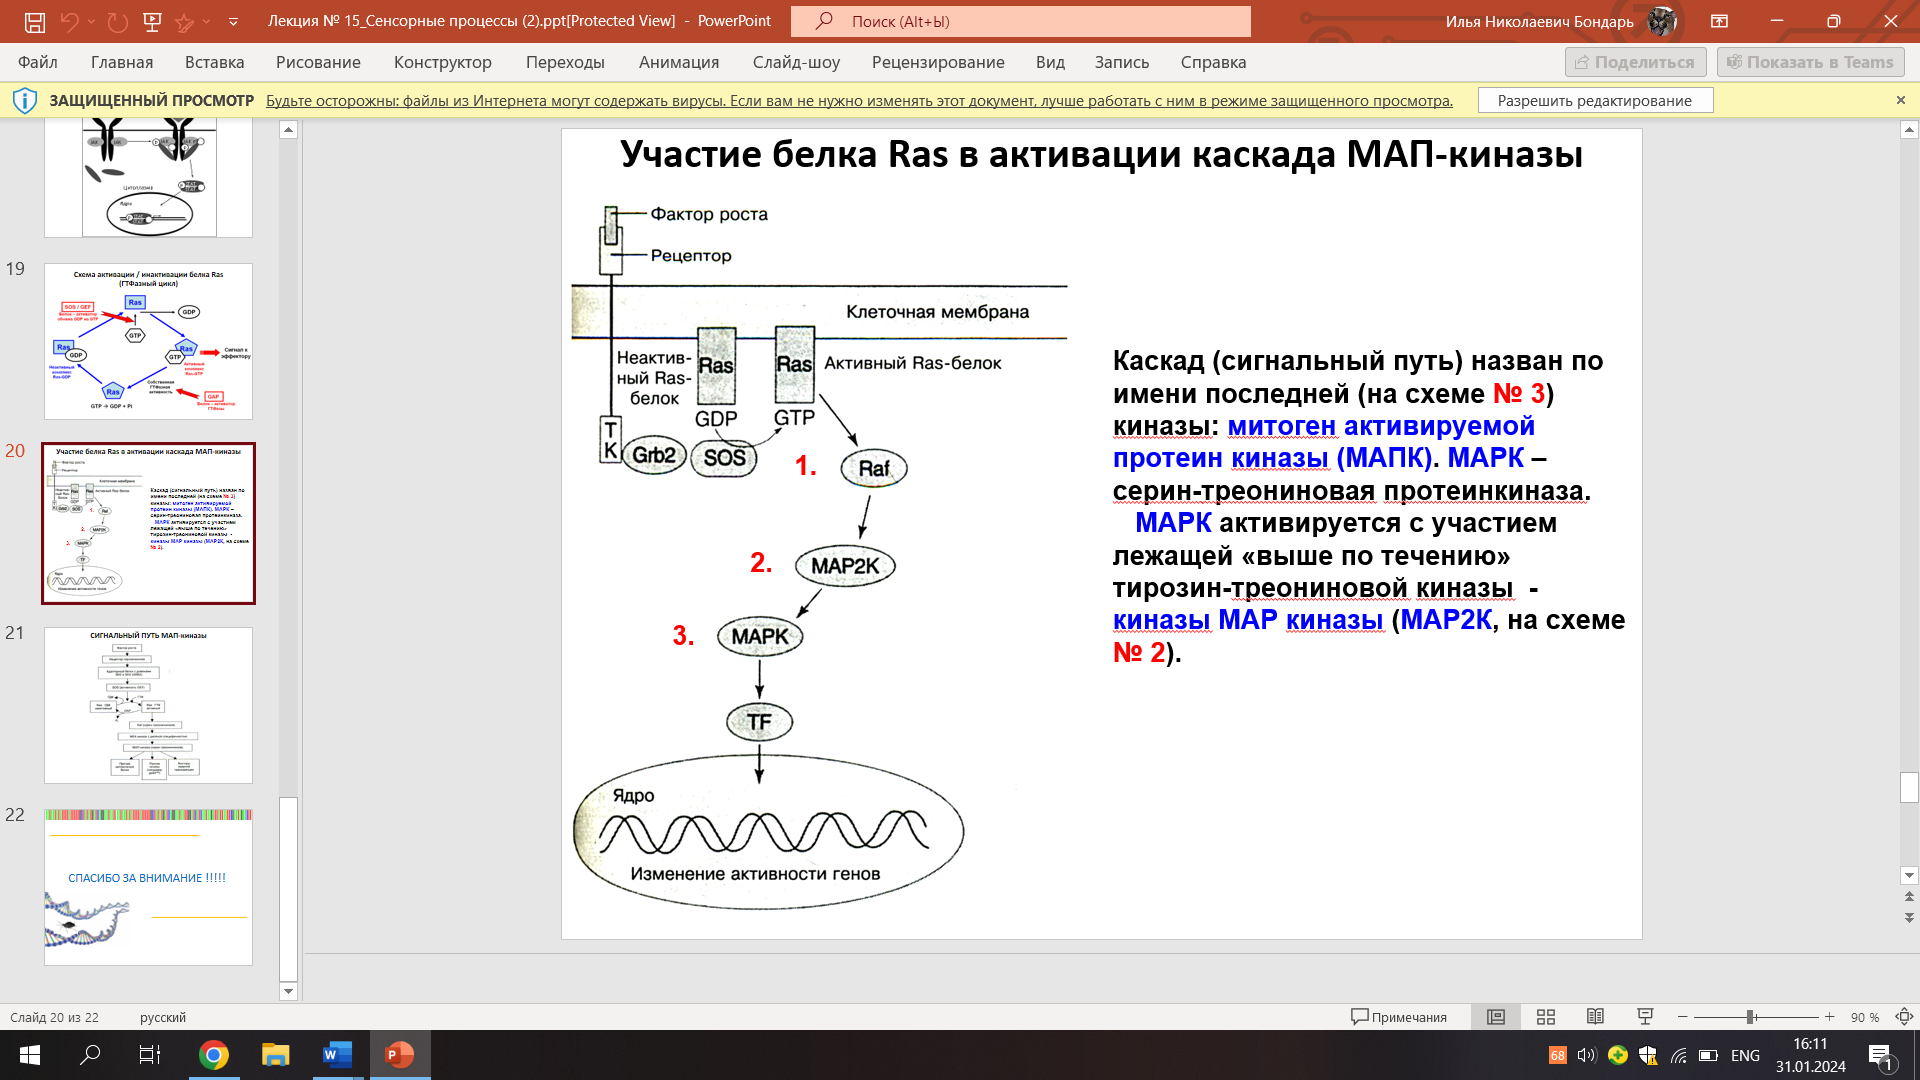The height and width of the screenshot is (1080, 1920).
Task: Select slide 19 thumbnail Ras cycle
Action: (148, 341)
